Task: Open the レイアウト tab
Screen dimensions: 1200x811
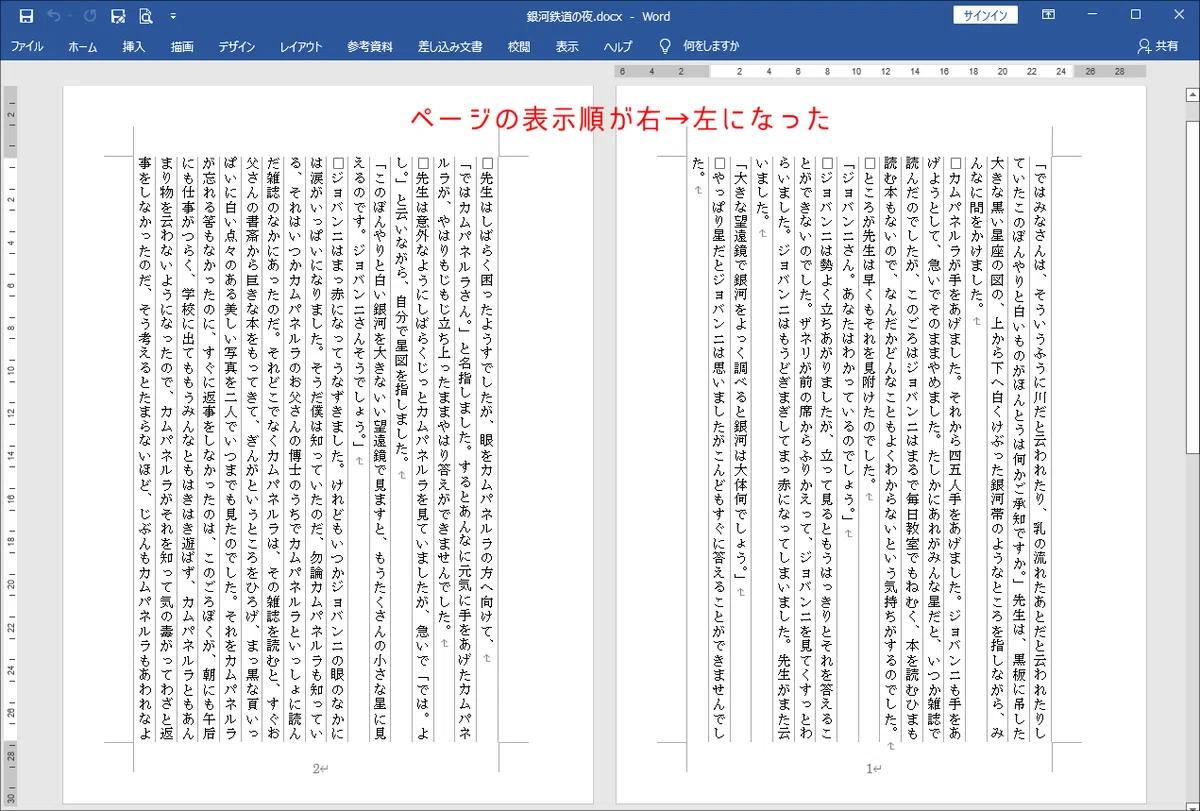Action: coord(301,47)
